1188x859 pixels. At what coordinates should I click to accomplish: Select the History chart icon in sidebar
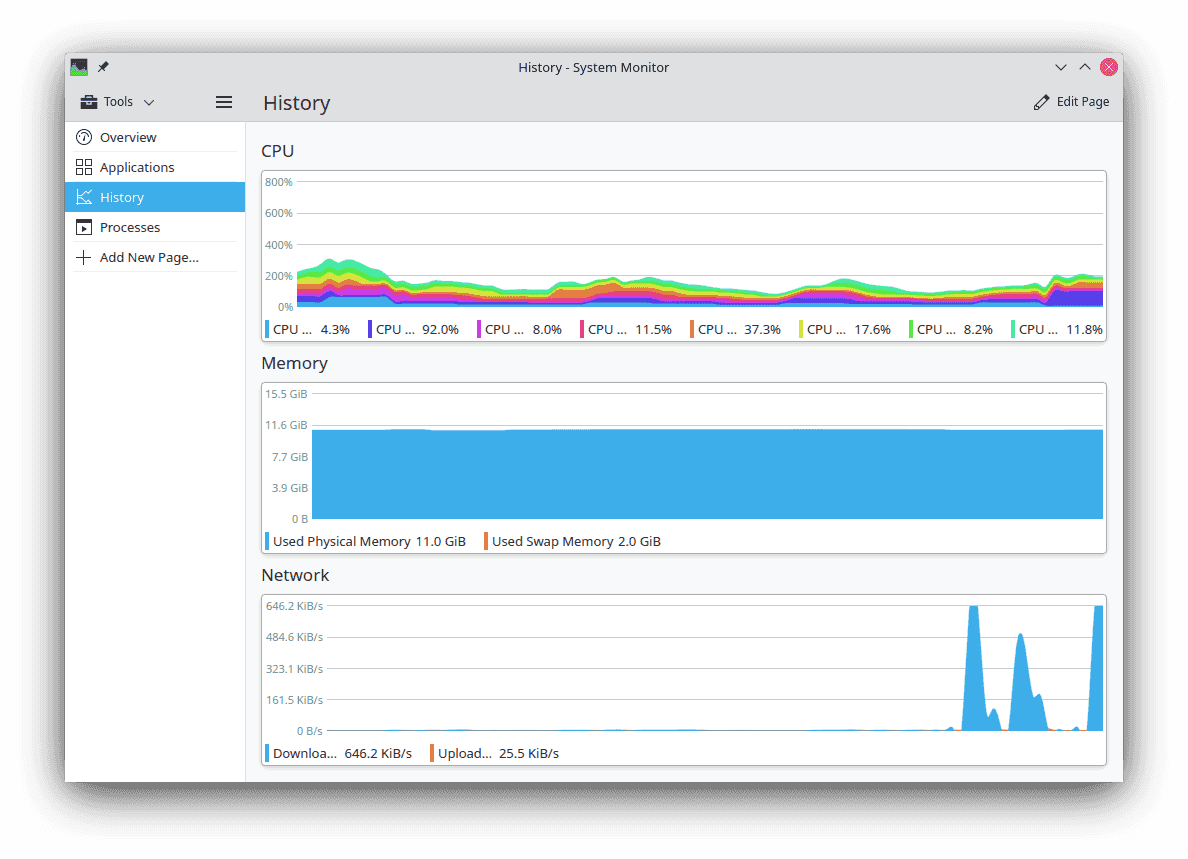point(85,197)
